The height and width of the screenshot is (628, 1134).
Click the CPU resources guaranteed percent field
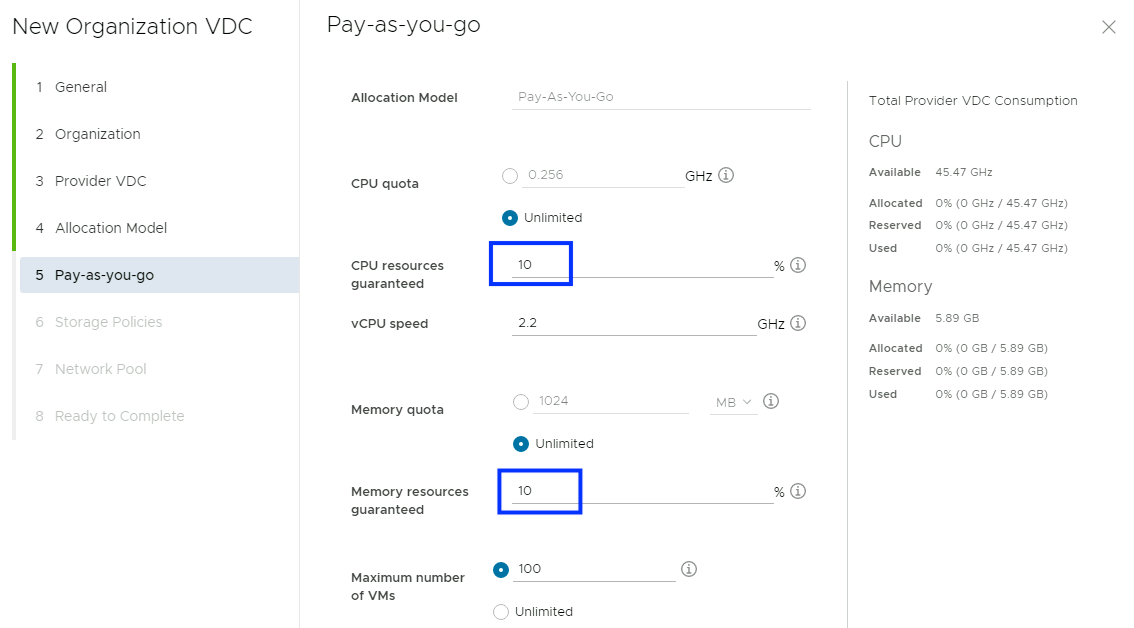[640, 266]
